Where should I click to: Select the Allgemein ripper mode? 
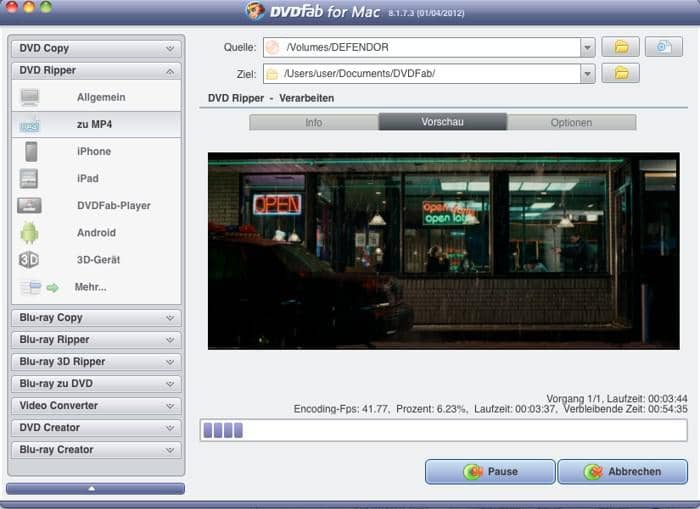[x=96, y=97]
